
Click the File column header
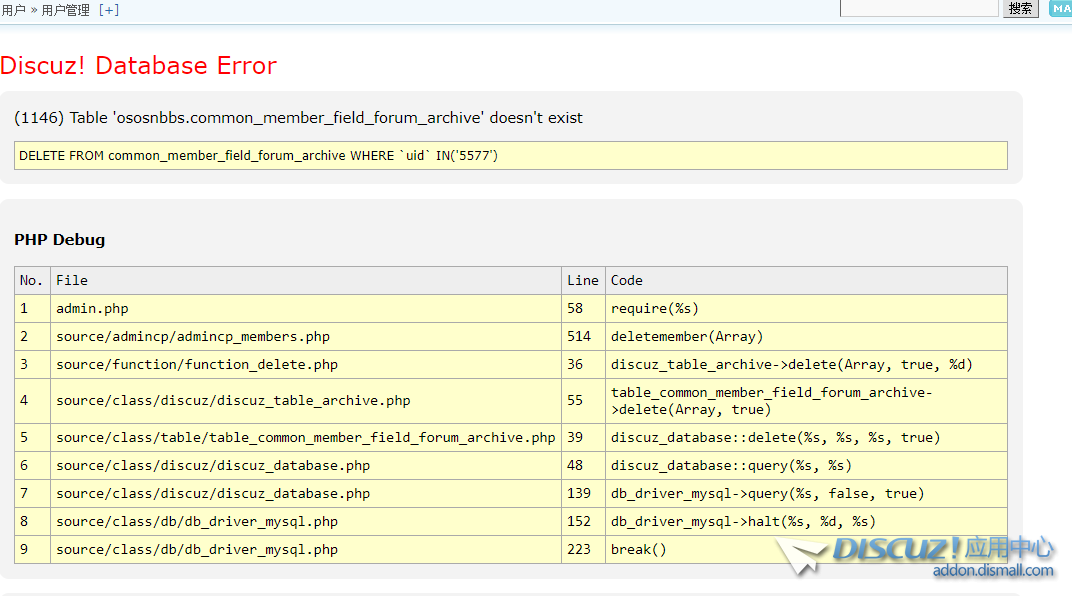click(306, 280)
